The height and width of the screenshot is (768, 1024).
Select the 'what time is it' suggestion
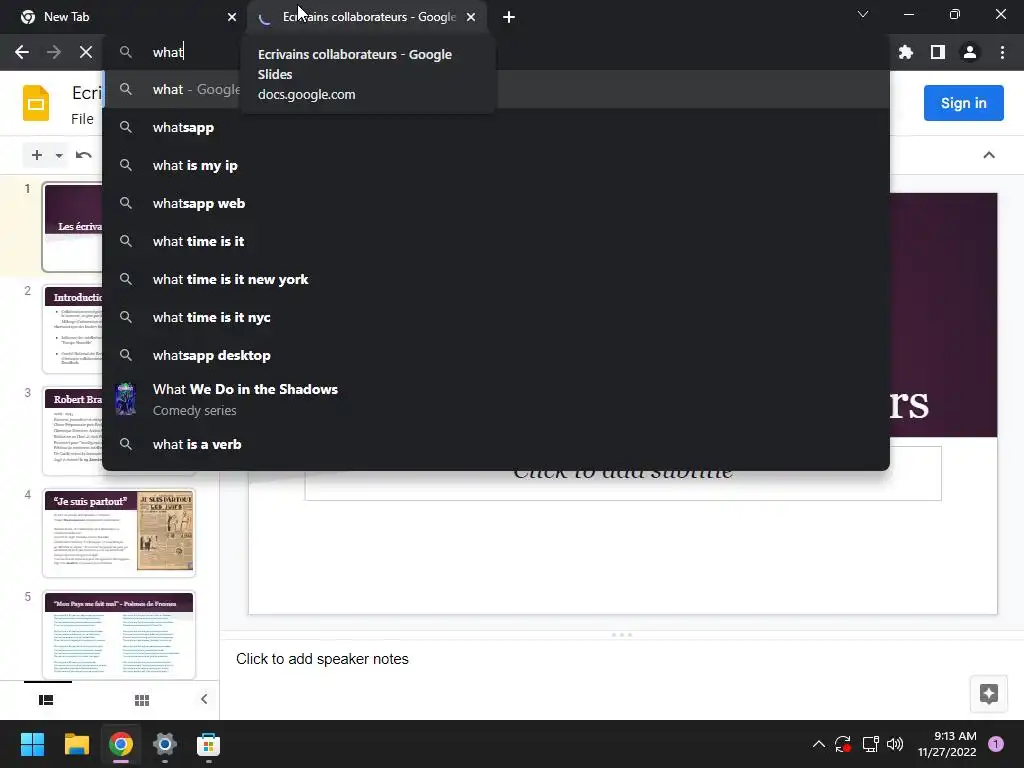tap(496, 241)
